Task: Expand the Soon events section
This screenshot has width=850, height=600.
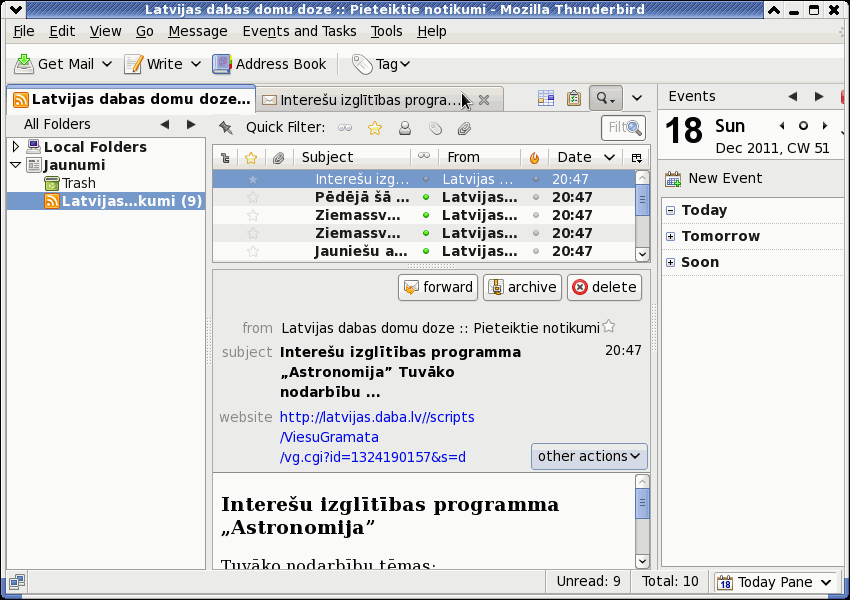Action: coord(671,262)
